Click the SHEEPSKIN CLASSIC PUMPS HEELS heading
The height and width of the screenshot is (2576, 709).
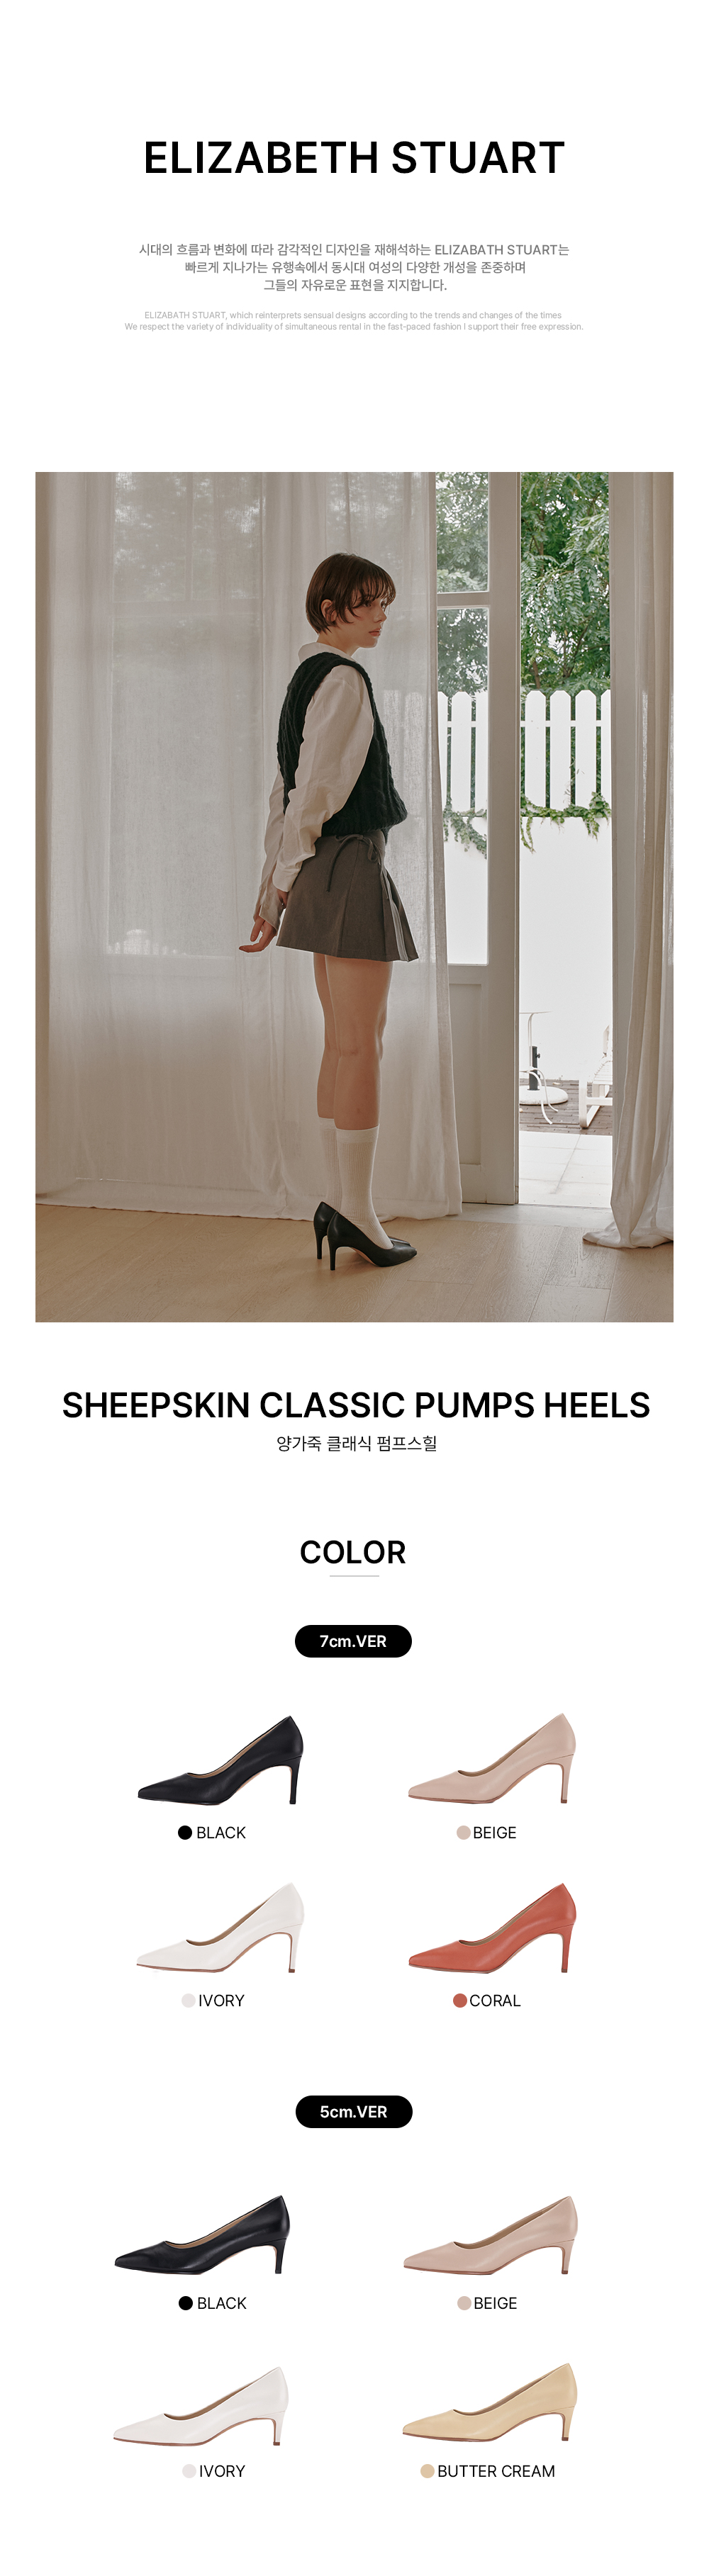356,1405
